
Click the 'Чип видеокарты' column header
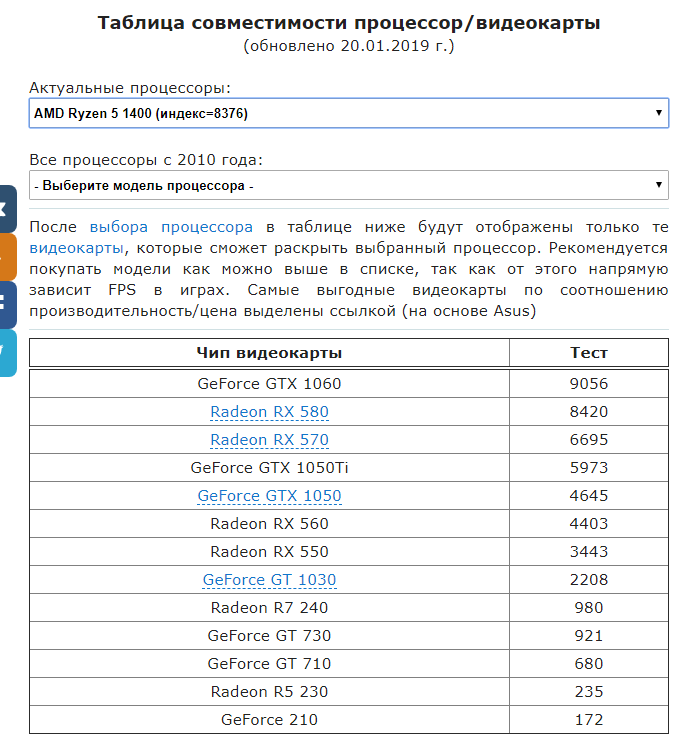(269, 353)
